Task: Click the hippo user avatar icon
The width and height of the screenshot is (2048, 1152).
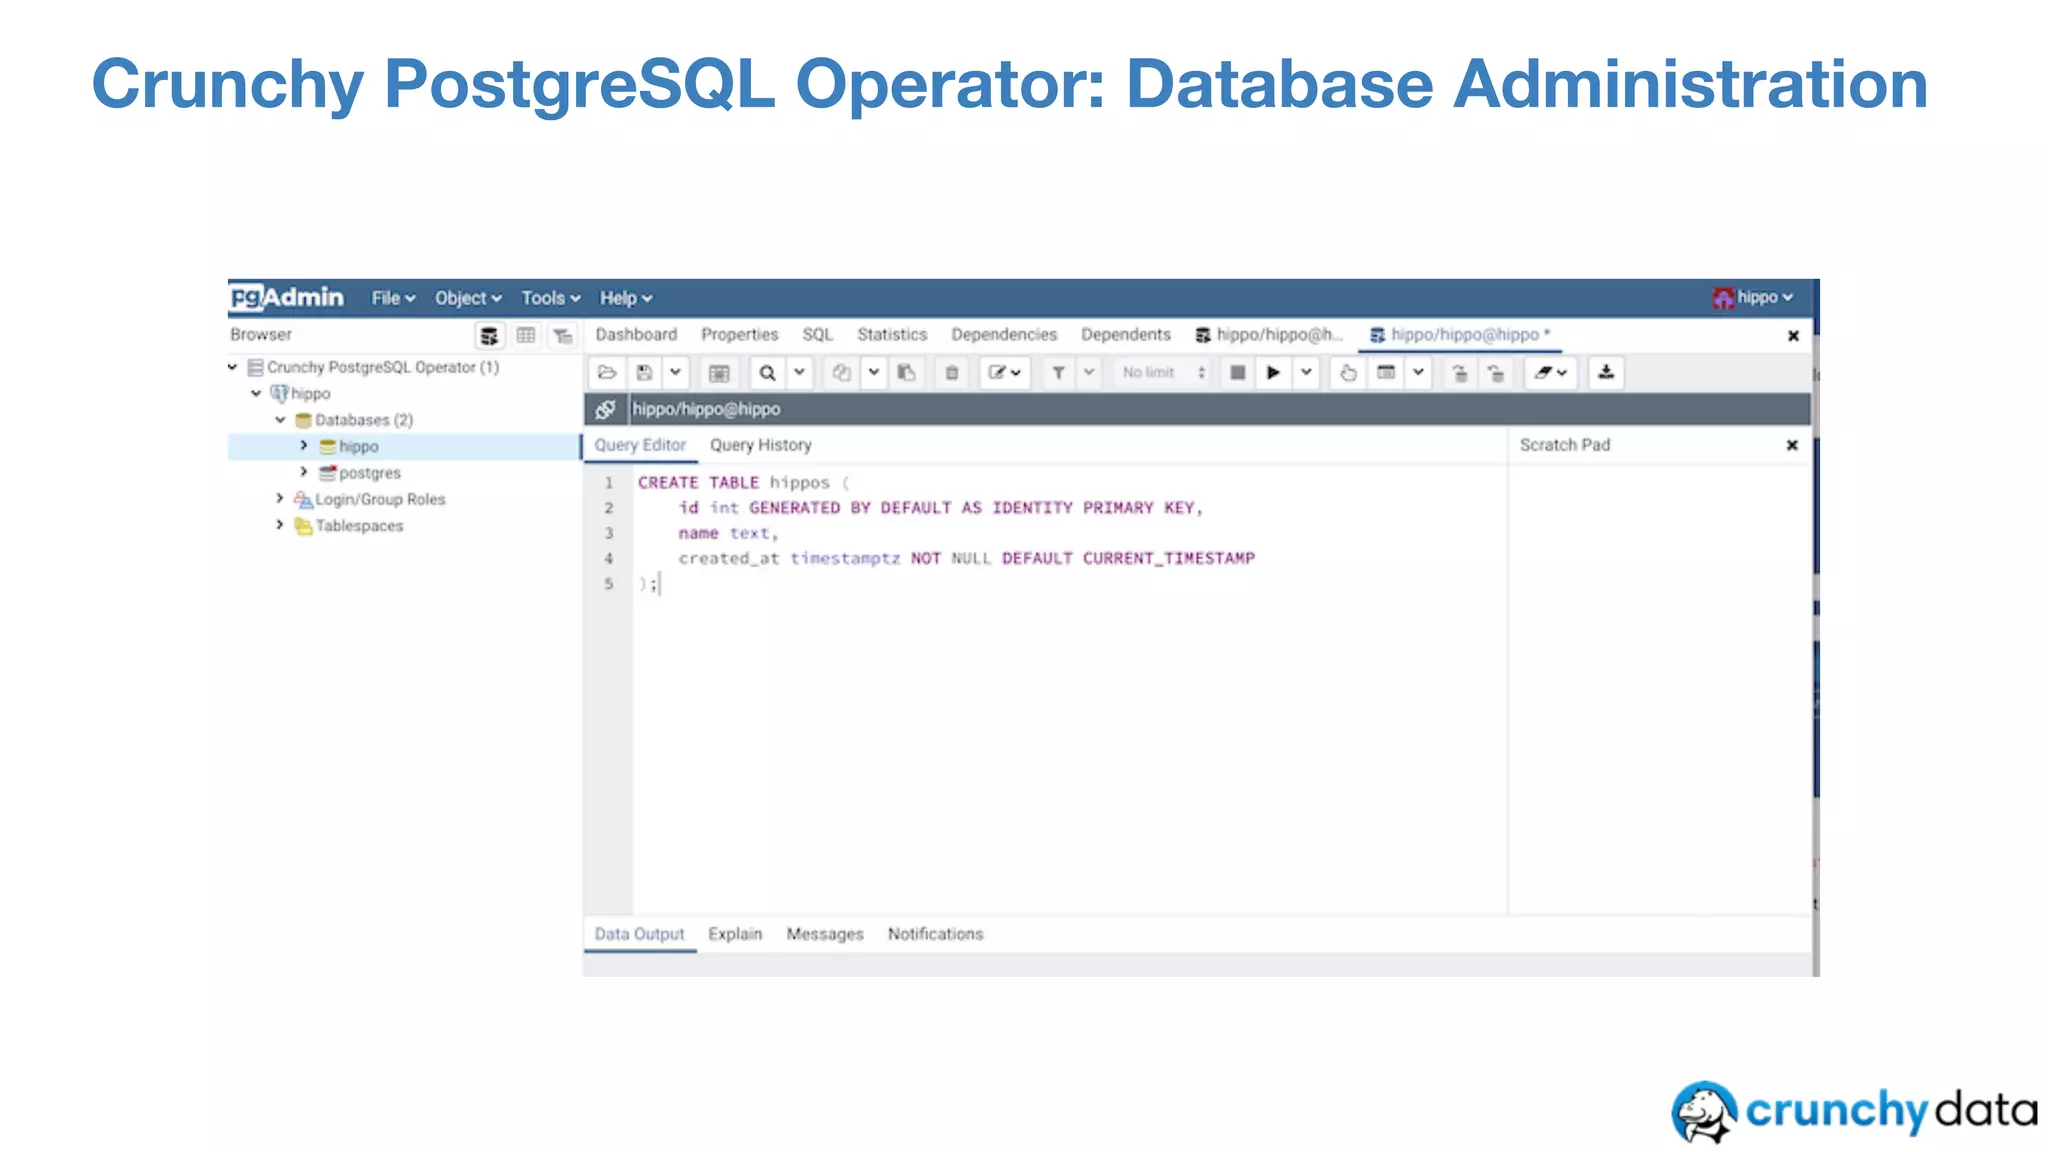Action: pos(1723,298)
